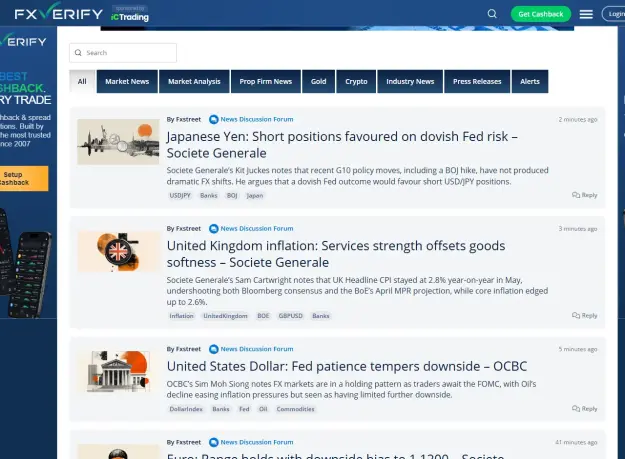Click the forum icon on US Dollar article
Image resolution: width=625 pixels, height=459 pixels.
(x=214, y=349)
